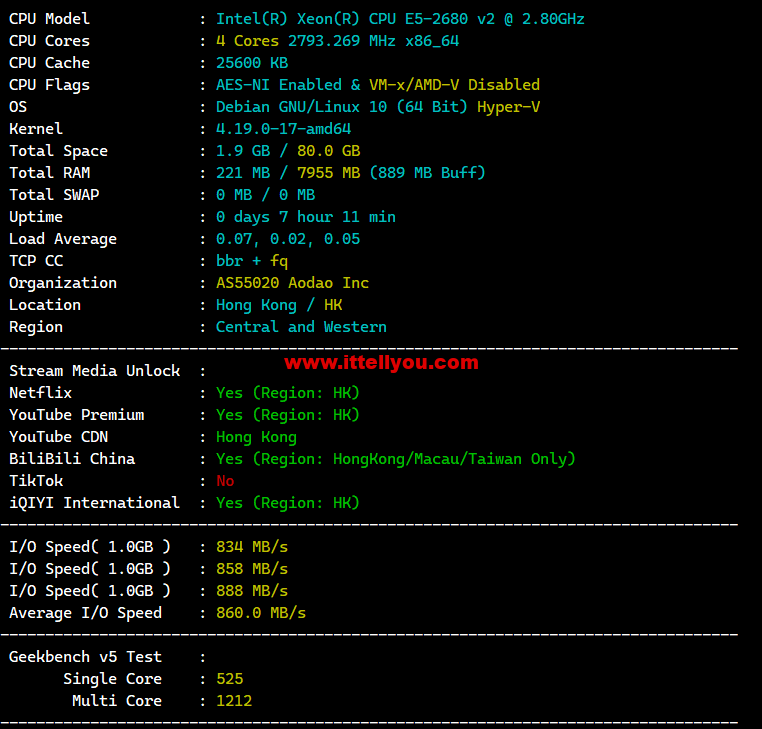
Task: Click the 'TikTok' label
Action: tap(36, 481)
